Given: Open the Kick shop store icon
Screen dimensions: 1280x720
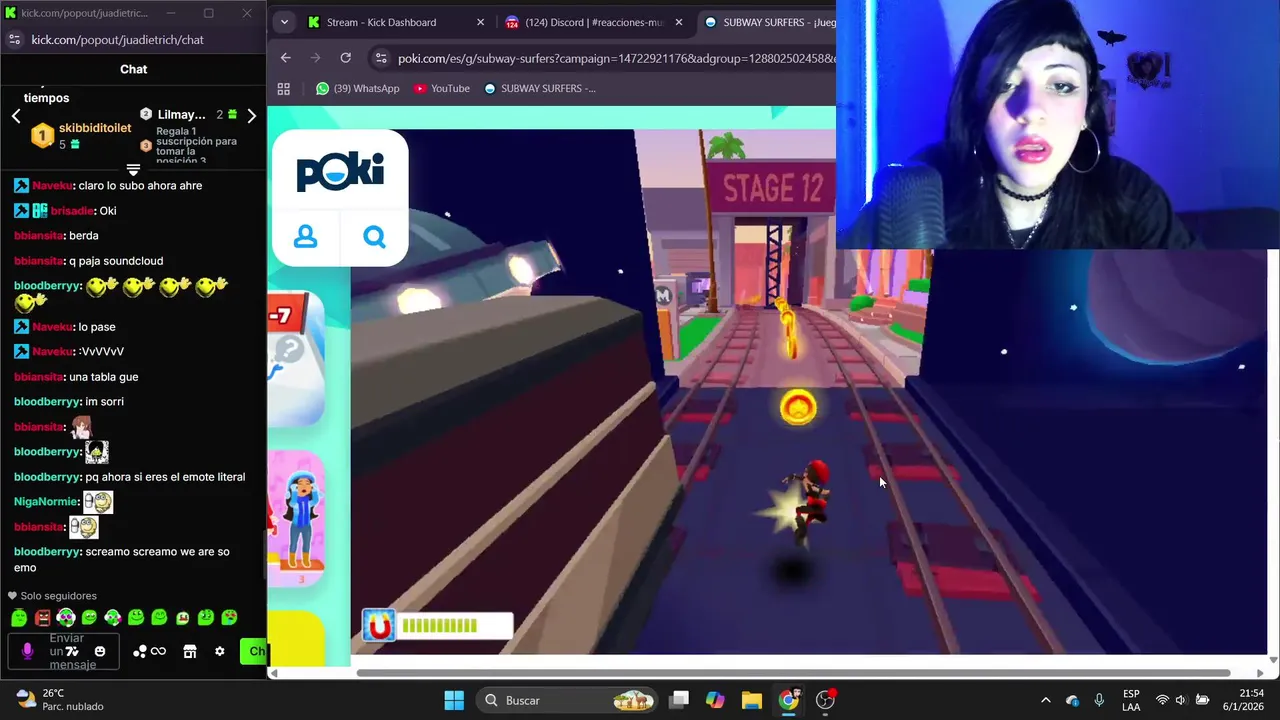Looking at the screenshot, I should [190, 651].
